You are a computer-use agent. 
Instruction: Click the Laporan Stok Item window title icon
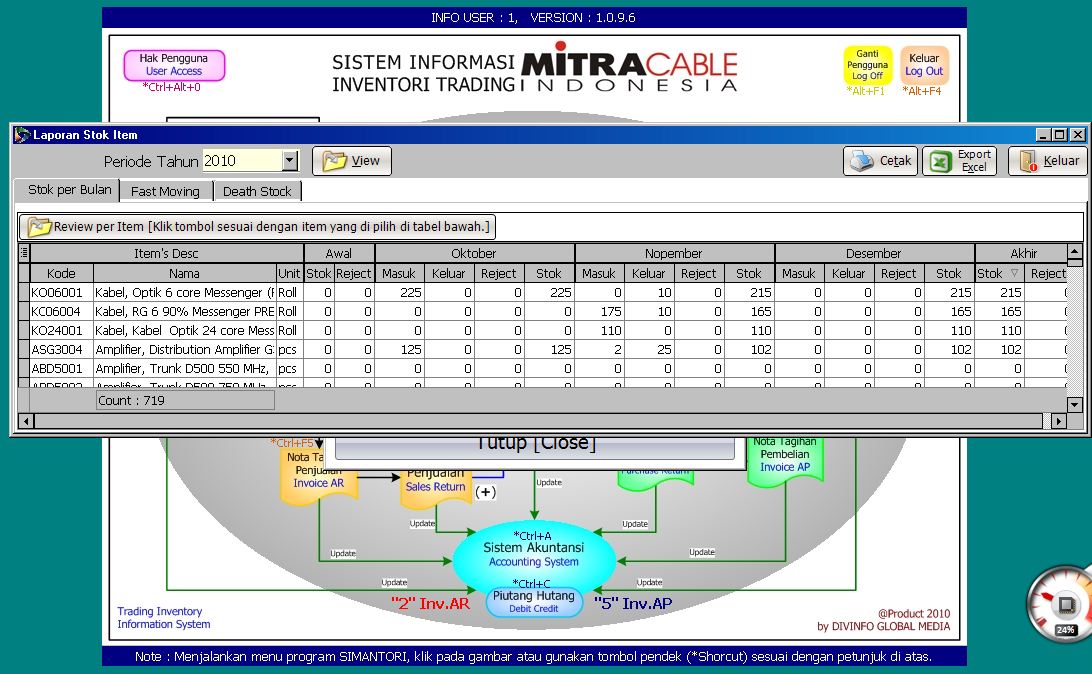22,134
